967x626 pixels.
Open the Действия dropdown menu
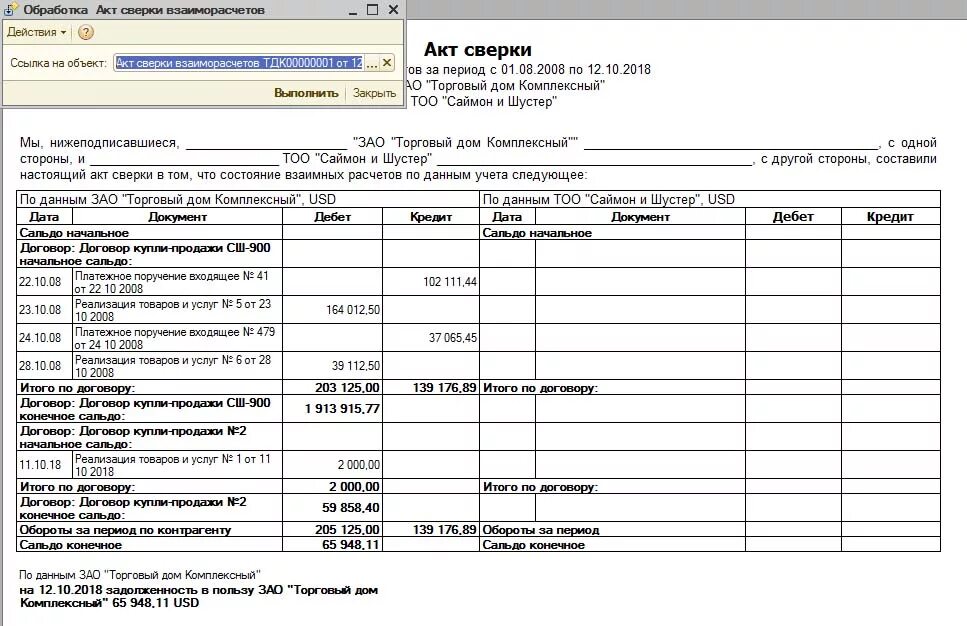(x=36, y=32)
